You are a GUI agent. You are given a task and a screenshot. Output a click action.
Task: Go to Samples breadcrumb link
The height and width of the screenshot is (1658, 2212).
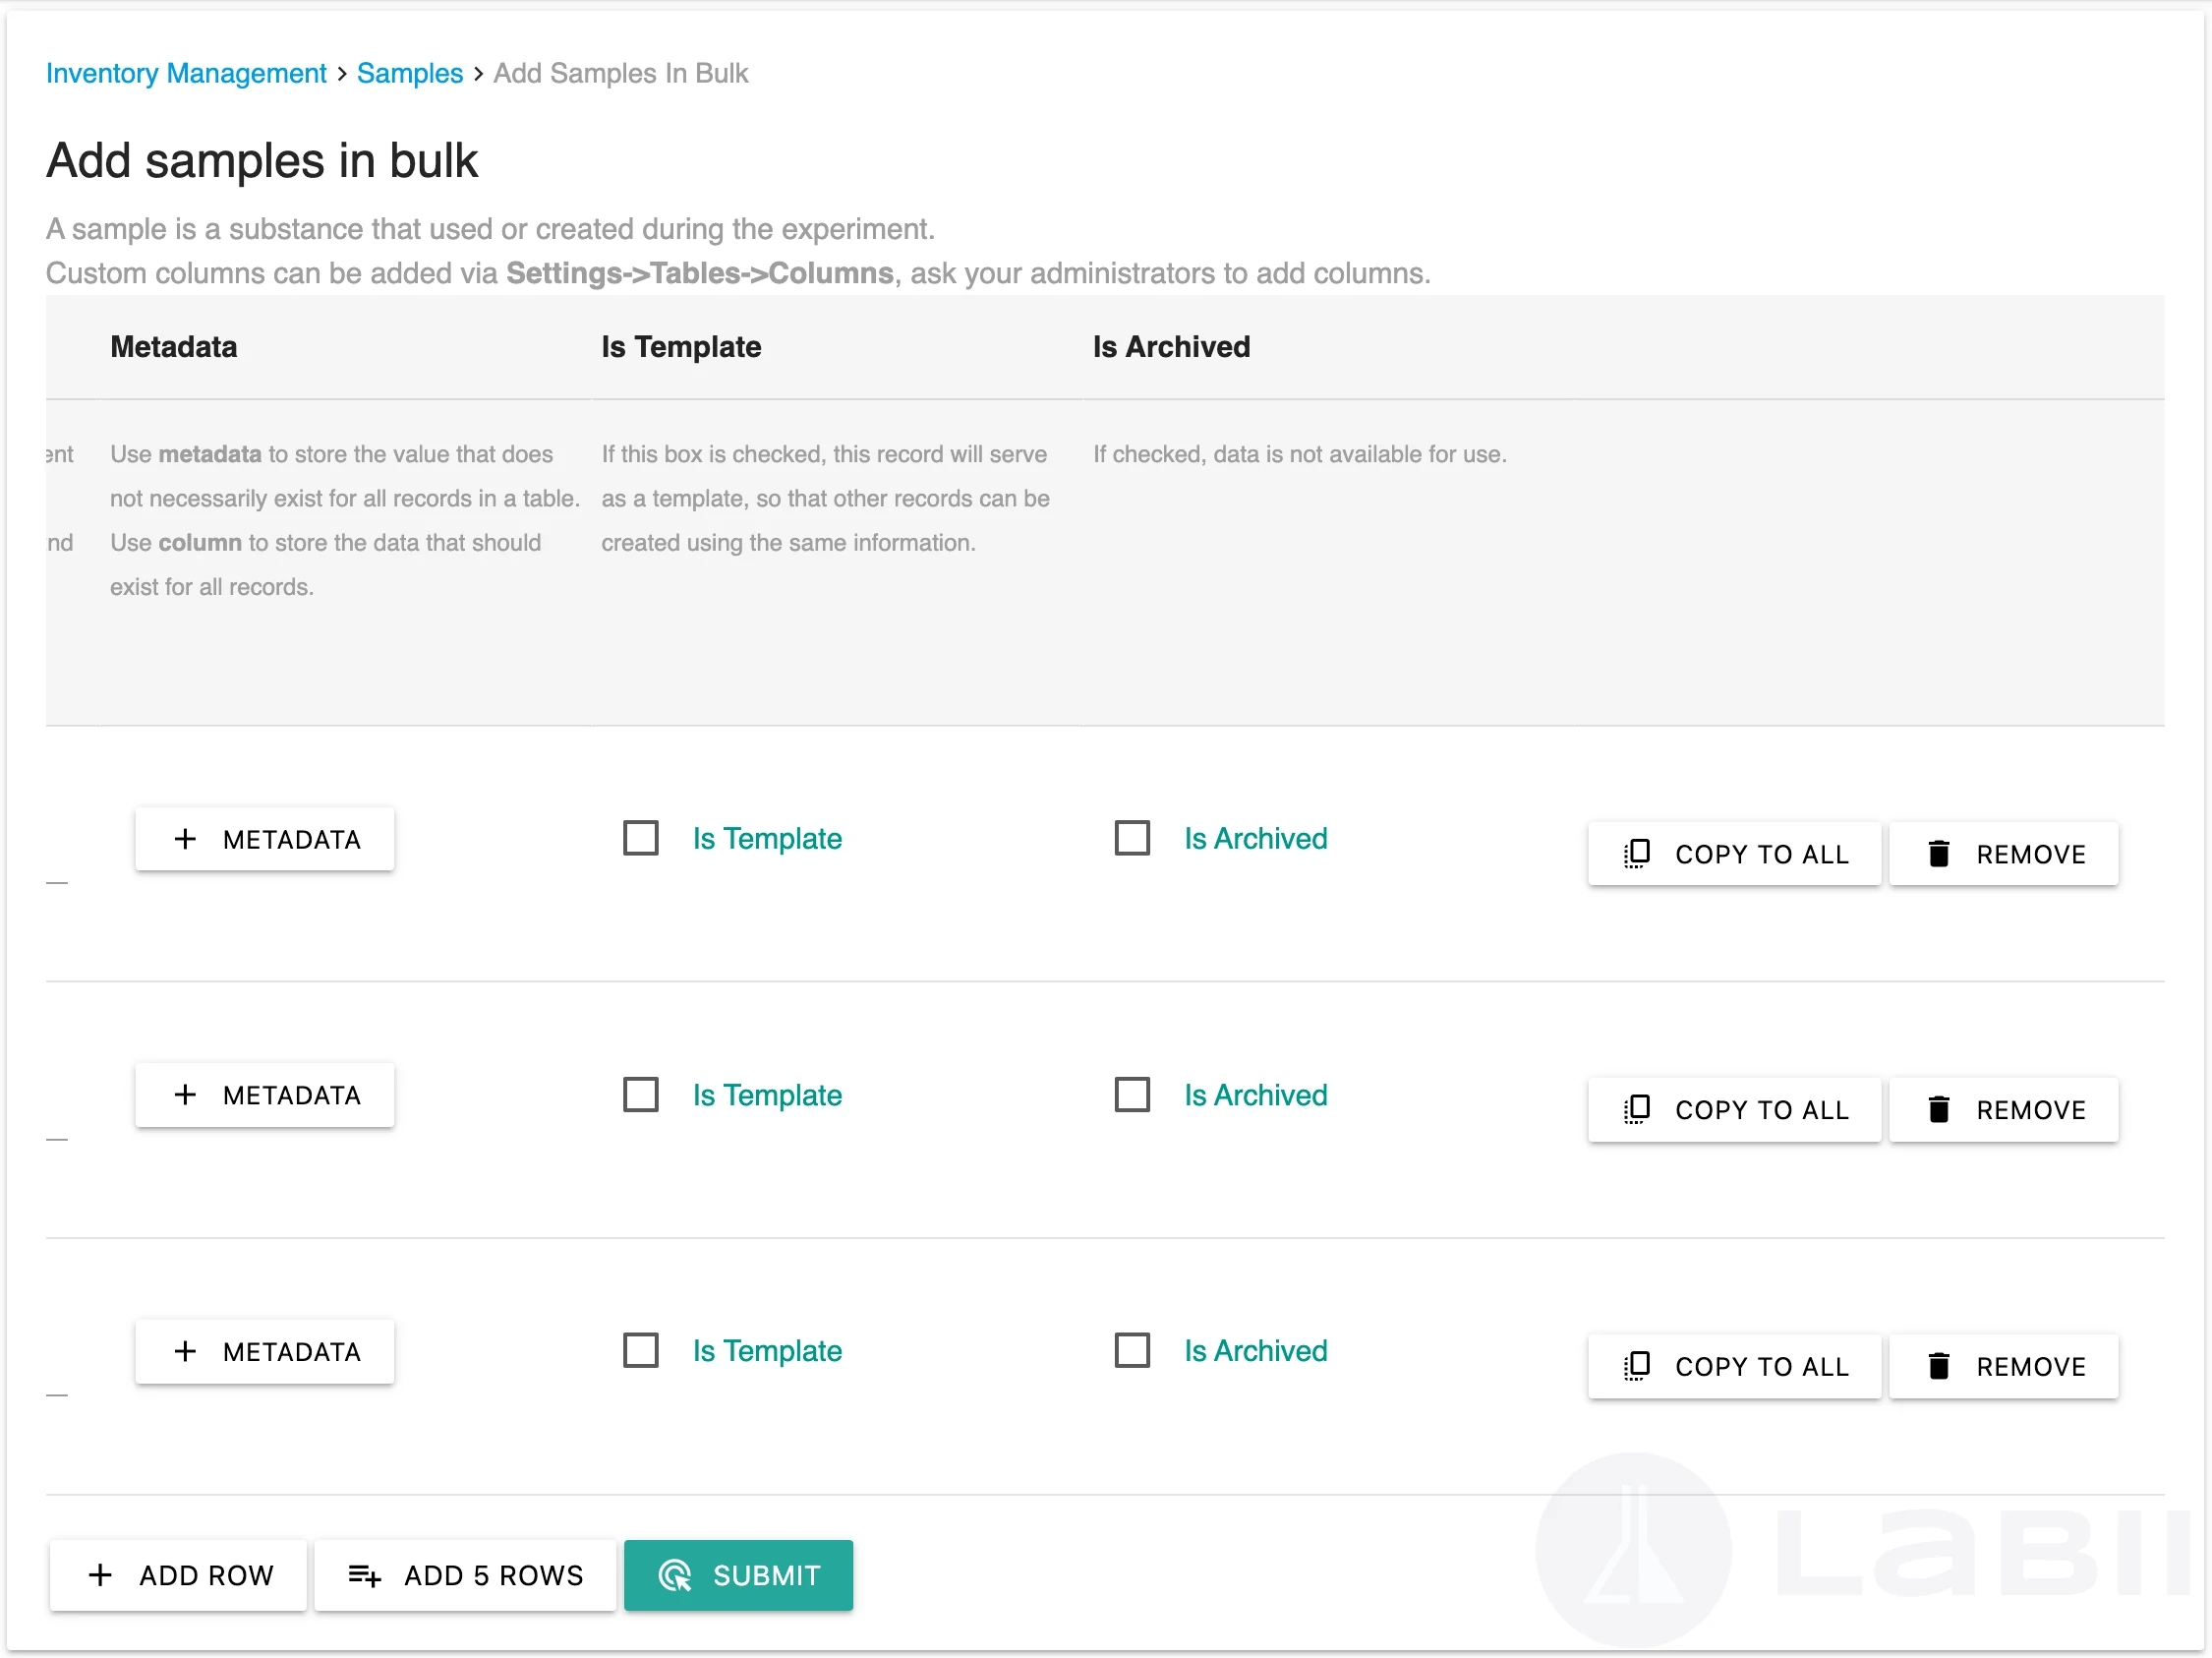(410, 73)
